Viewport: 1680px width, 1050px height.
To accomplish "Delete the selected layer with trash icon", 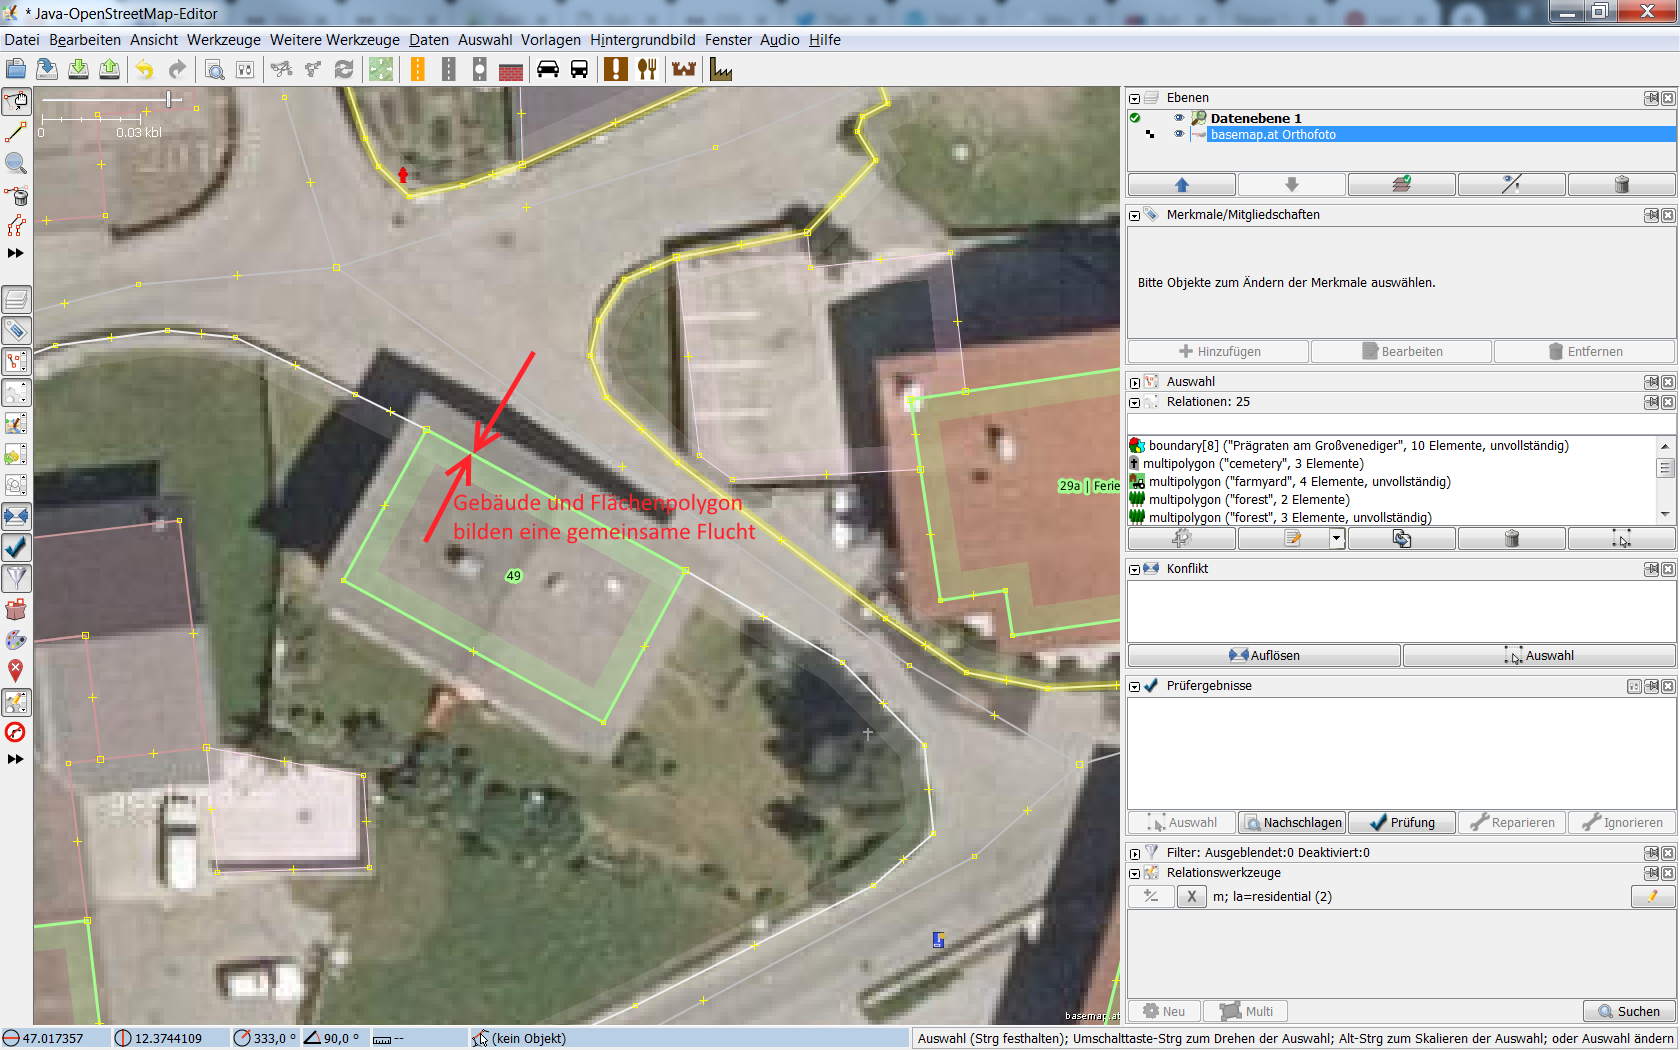I will [x=1621, y=184].
